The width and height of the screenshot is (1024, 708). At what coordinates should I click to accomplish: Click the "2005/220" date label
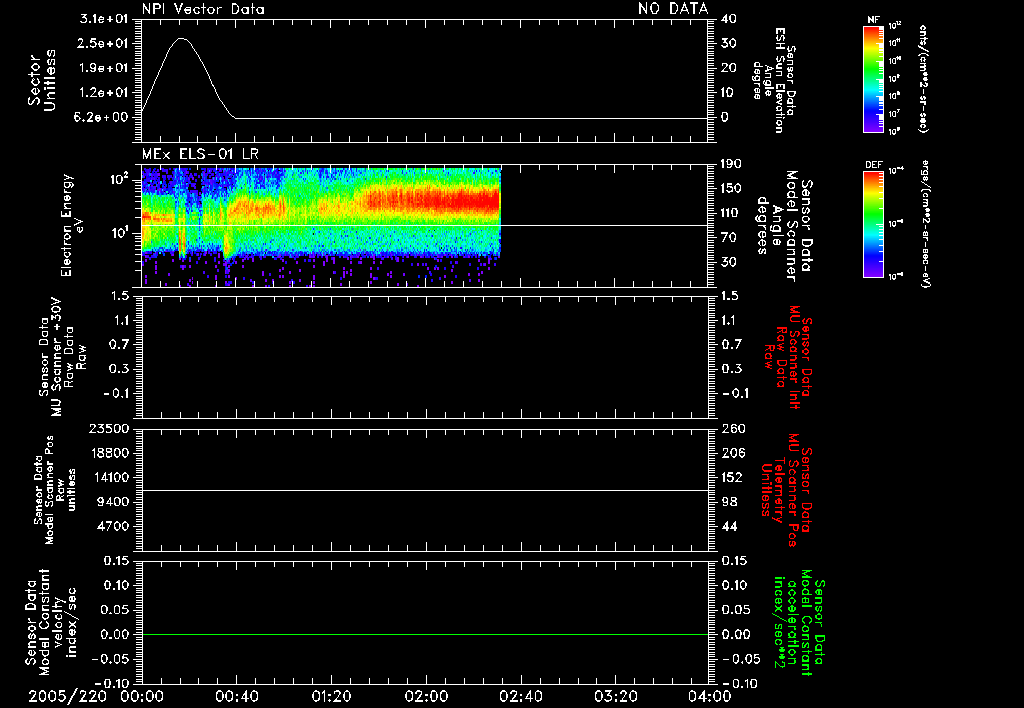click(67, 696)
